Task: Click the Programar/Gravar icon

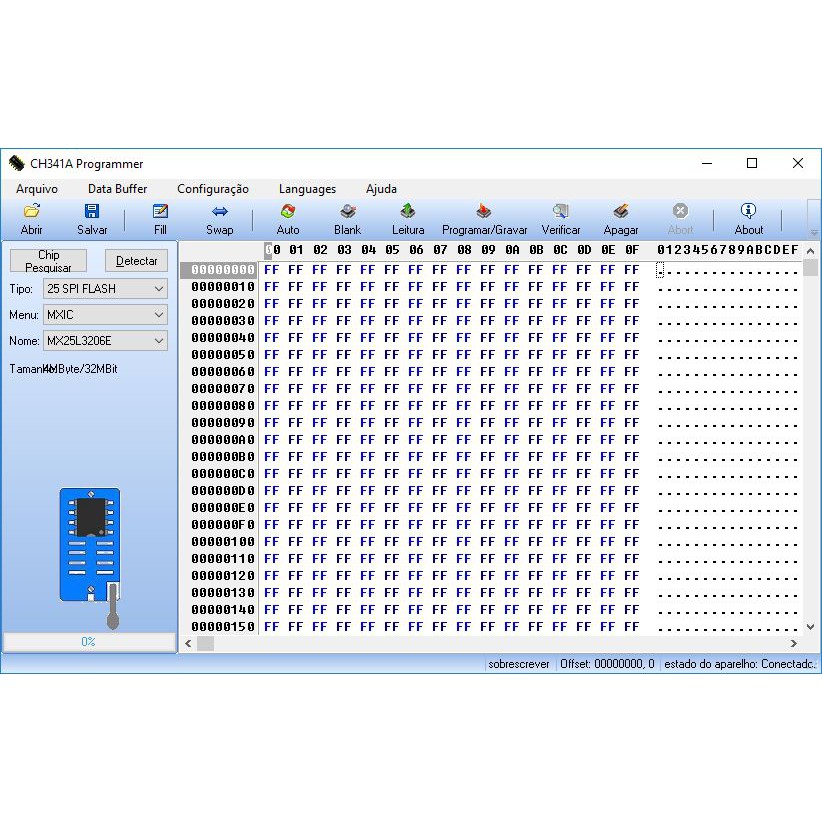Action: (484, 212)
